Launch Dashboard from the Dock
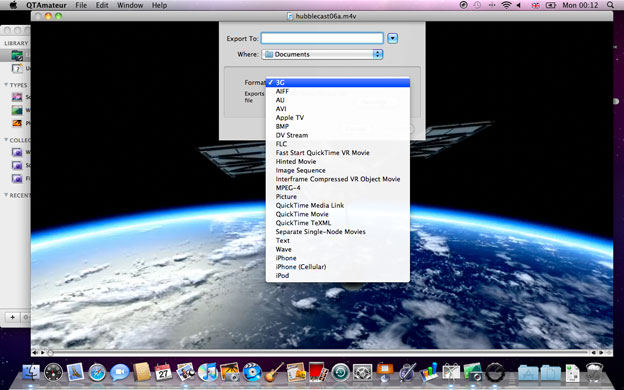The image size is (624, 390). (x=53, y=373)
